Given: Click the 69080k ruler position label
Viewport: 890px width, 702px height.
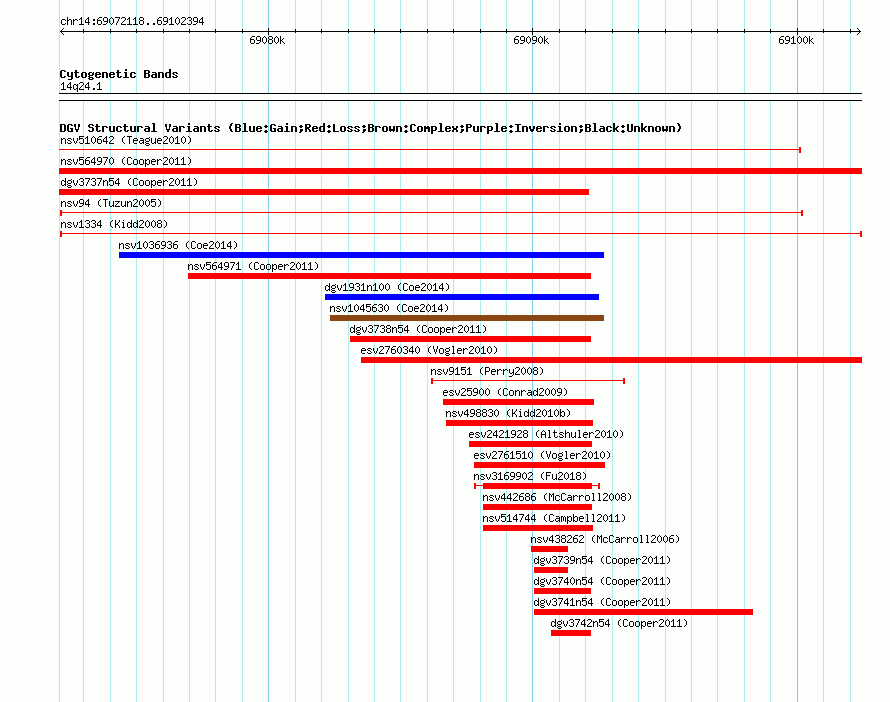Looking at the screenshot, I should point(267,40).
